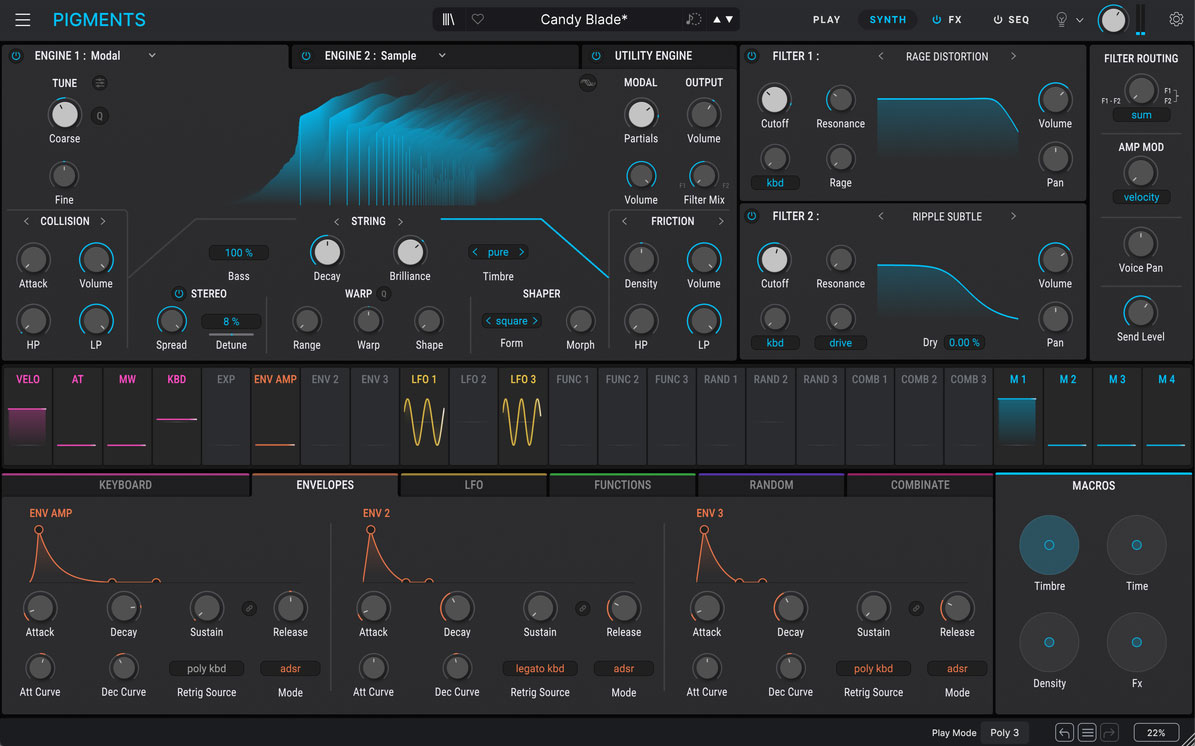Screen dimensions: 1195x746
Task: Open the hamburger main menu
Action: [x=23, y=20]
